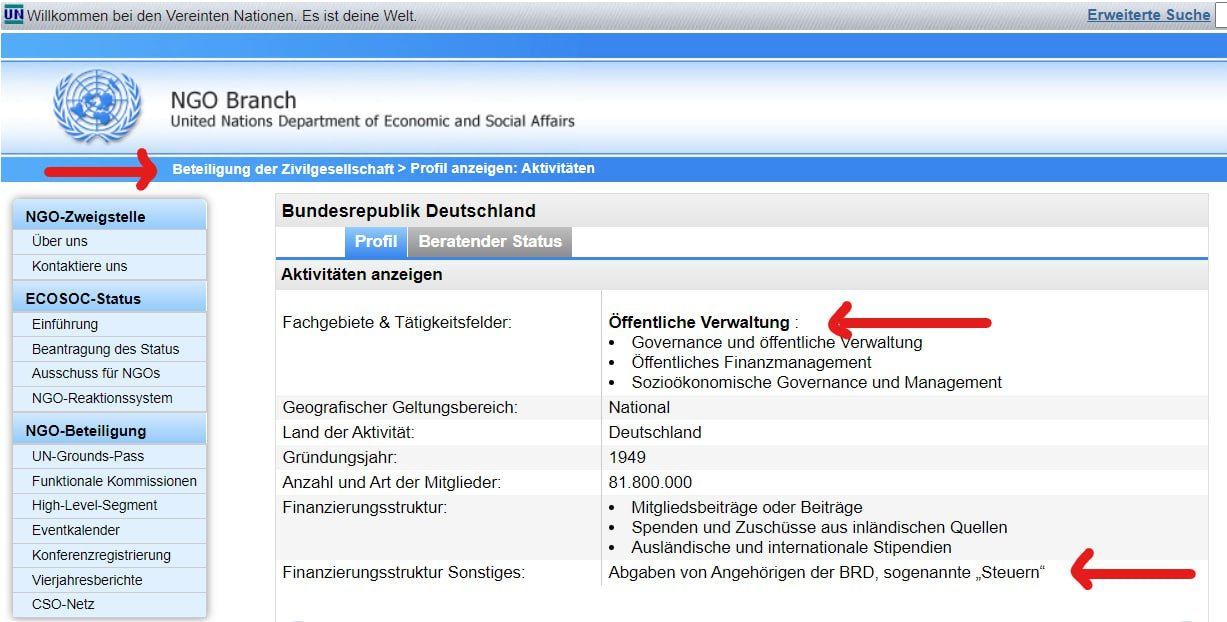Click the Geografischer Geltungsbereich value National
The image size is (1227, 622).
639,407
